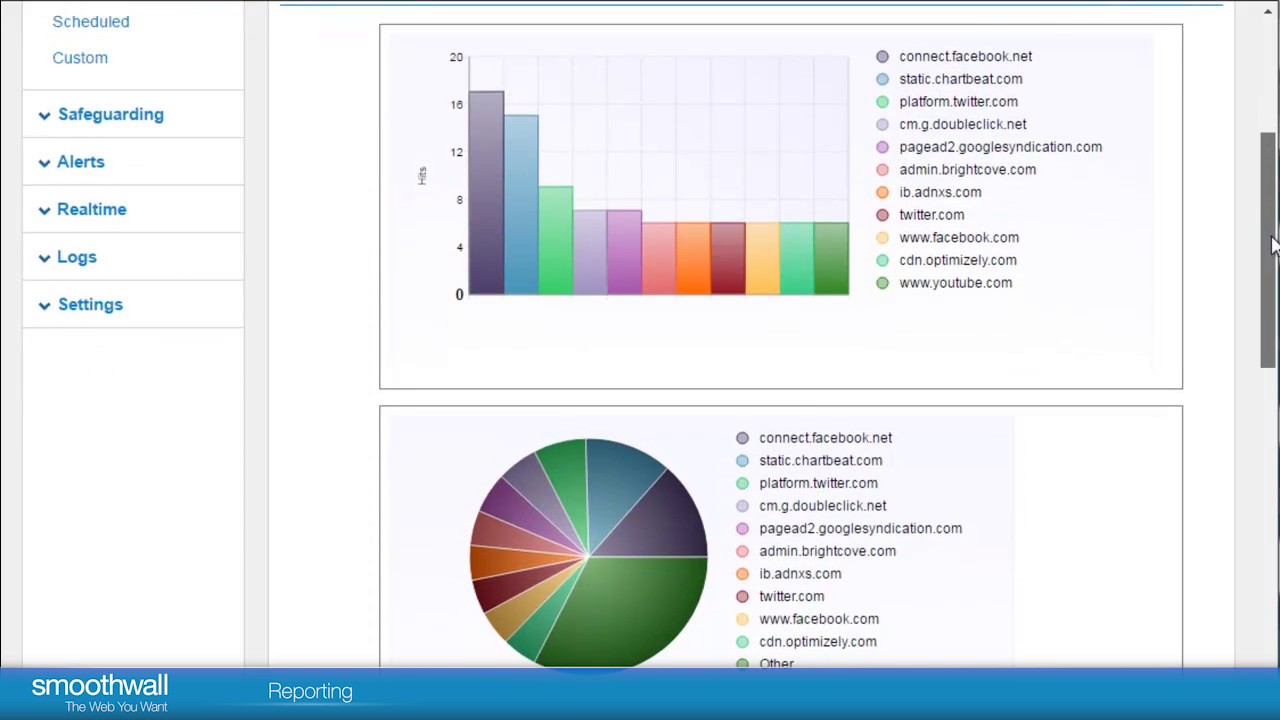Click the tallest purple connect.facebook.net bar

point(486,193)
